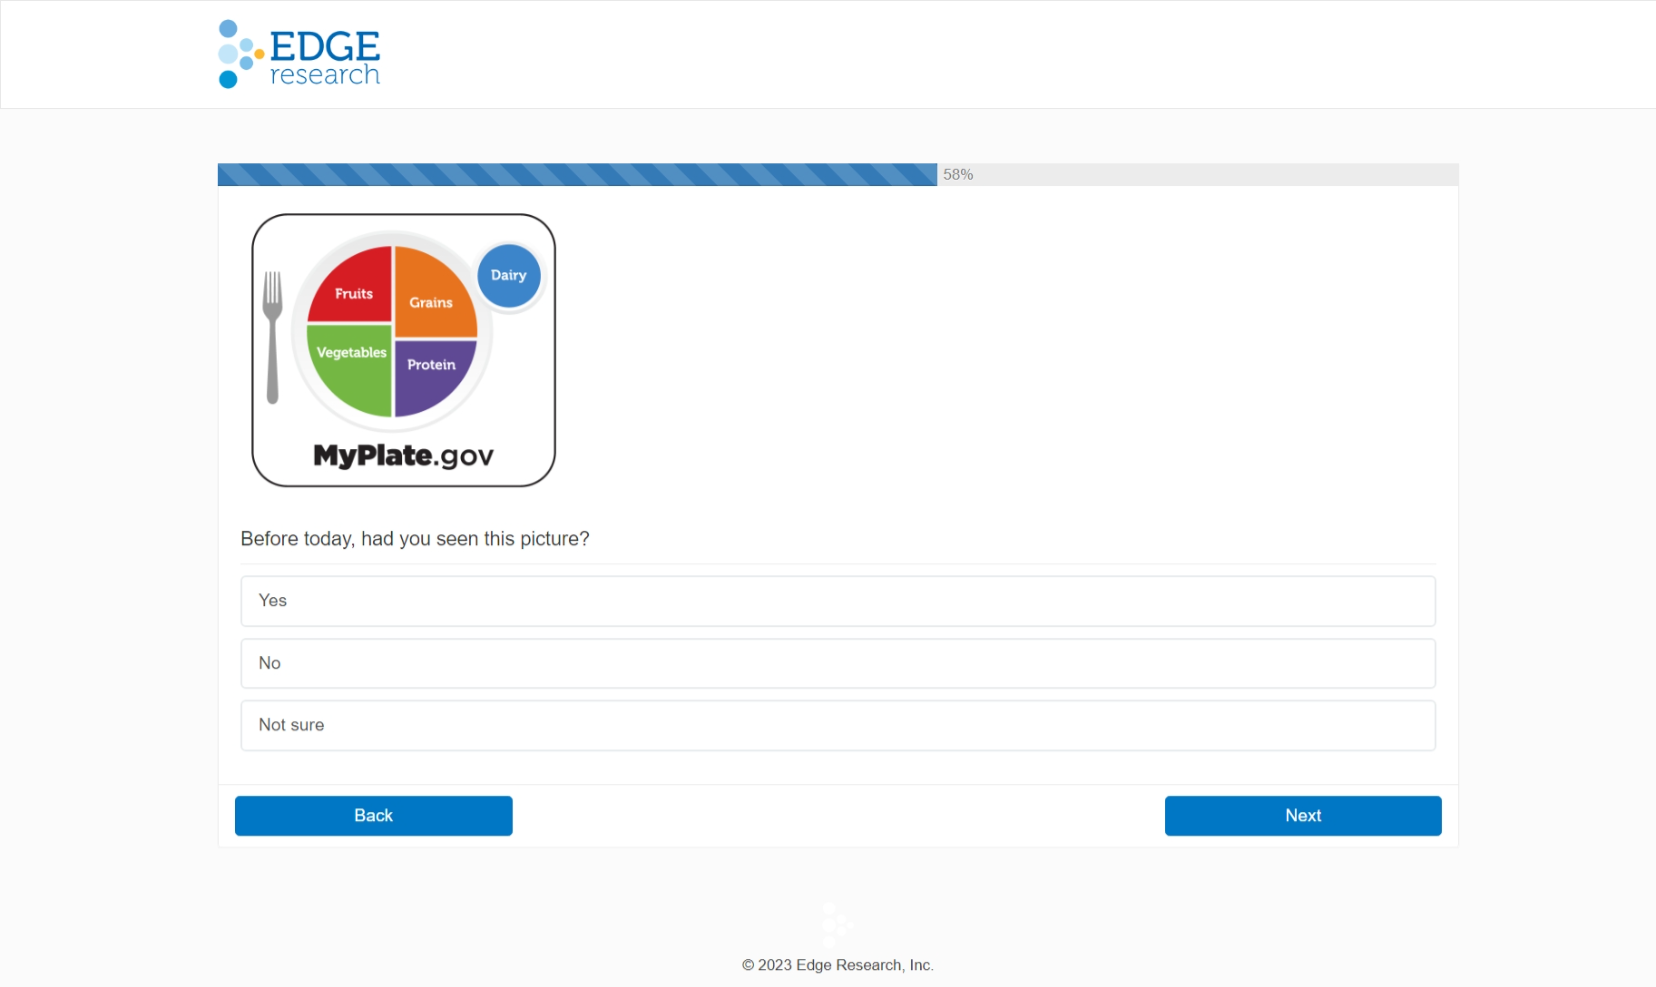The image size is (1656, 987).
Task: Return with the Back button
Action: (374, 816)
